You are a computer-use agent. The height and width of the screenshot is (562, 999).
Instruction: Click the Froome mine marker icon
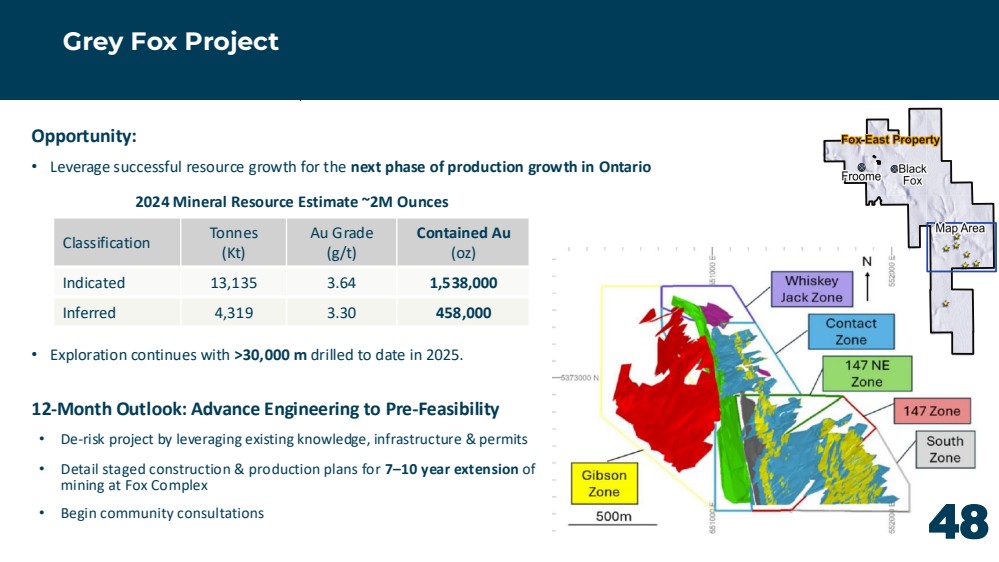pyautogui.click(x=861, y=168)
